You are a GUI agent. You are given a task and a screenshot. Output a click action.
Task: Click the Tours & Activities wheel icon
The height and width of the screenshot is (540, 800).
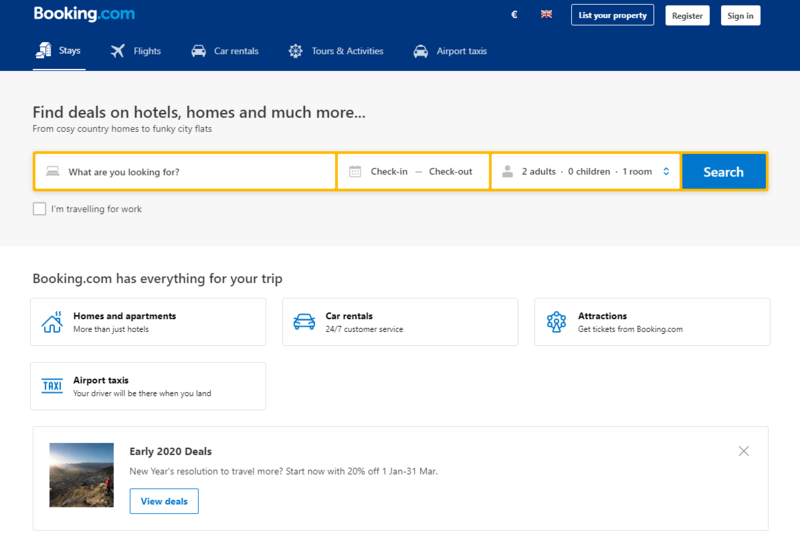pyautogui.click(x=295, y=51)
